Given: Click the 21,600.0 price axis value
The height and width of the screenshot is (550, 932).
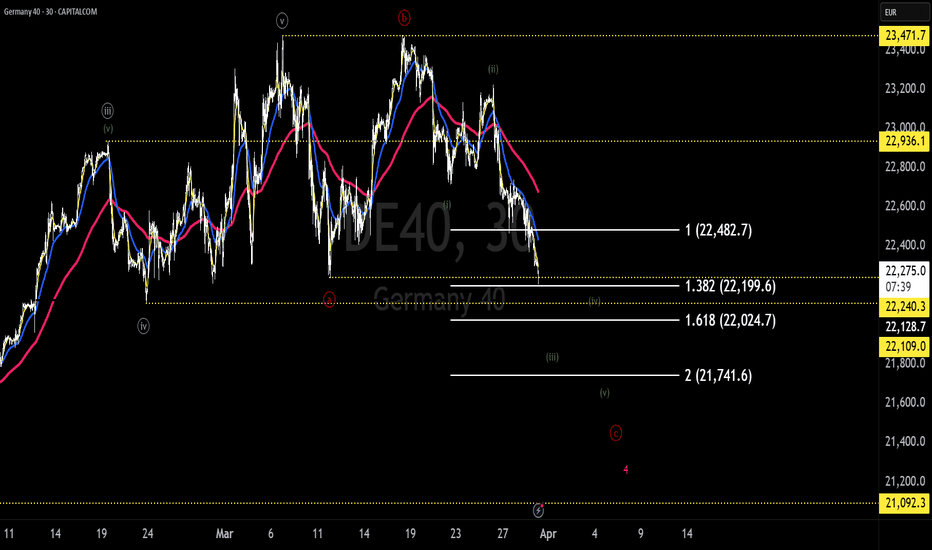Looking at the screenshot, I should (x=905, y=403).
